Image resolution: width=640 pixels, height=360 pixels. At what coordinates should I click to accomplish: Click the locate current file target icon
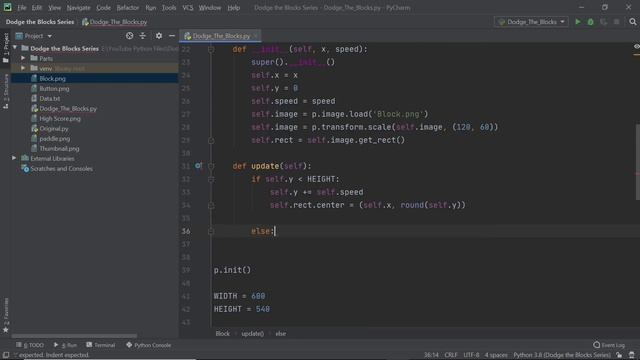(x=129, y=36)
